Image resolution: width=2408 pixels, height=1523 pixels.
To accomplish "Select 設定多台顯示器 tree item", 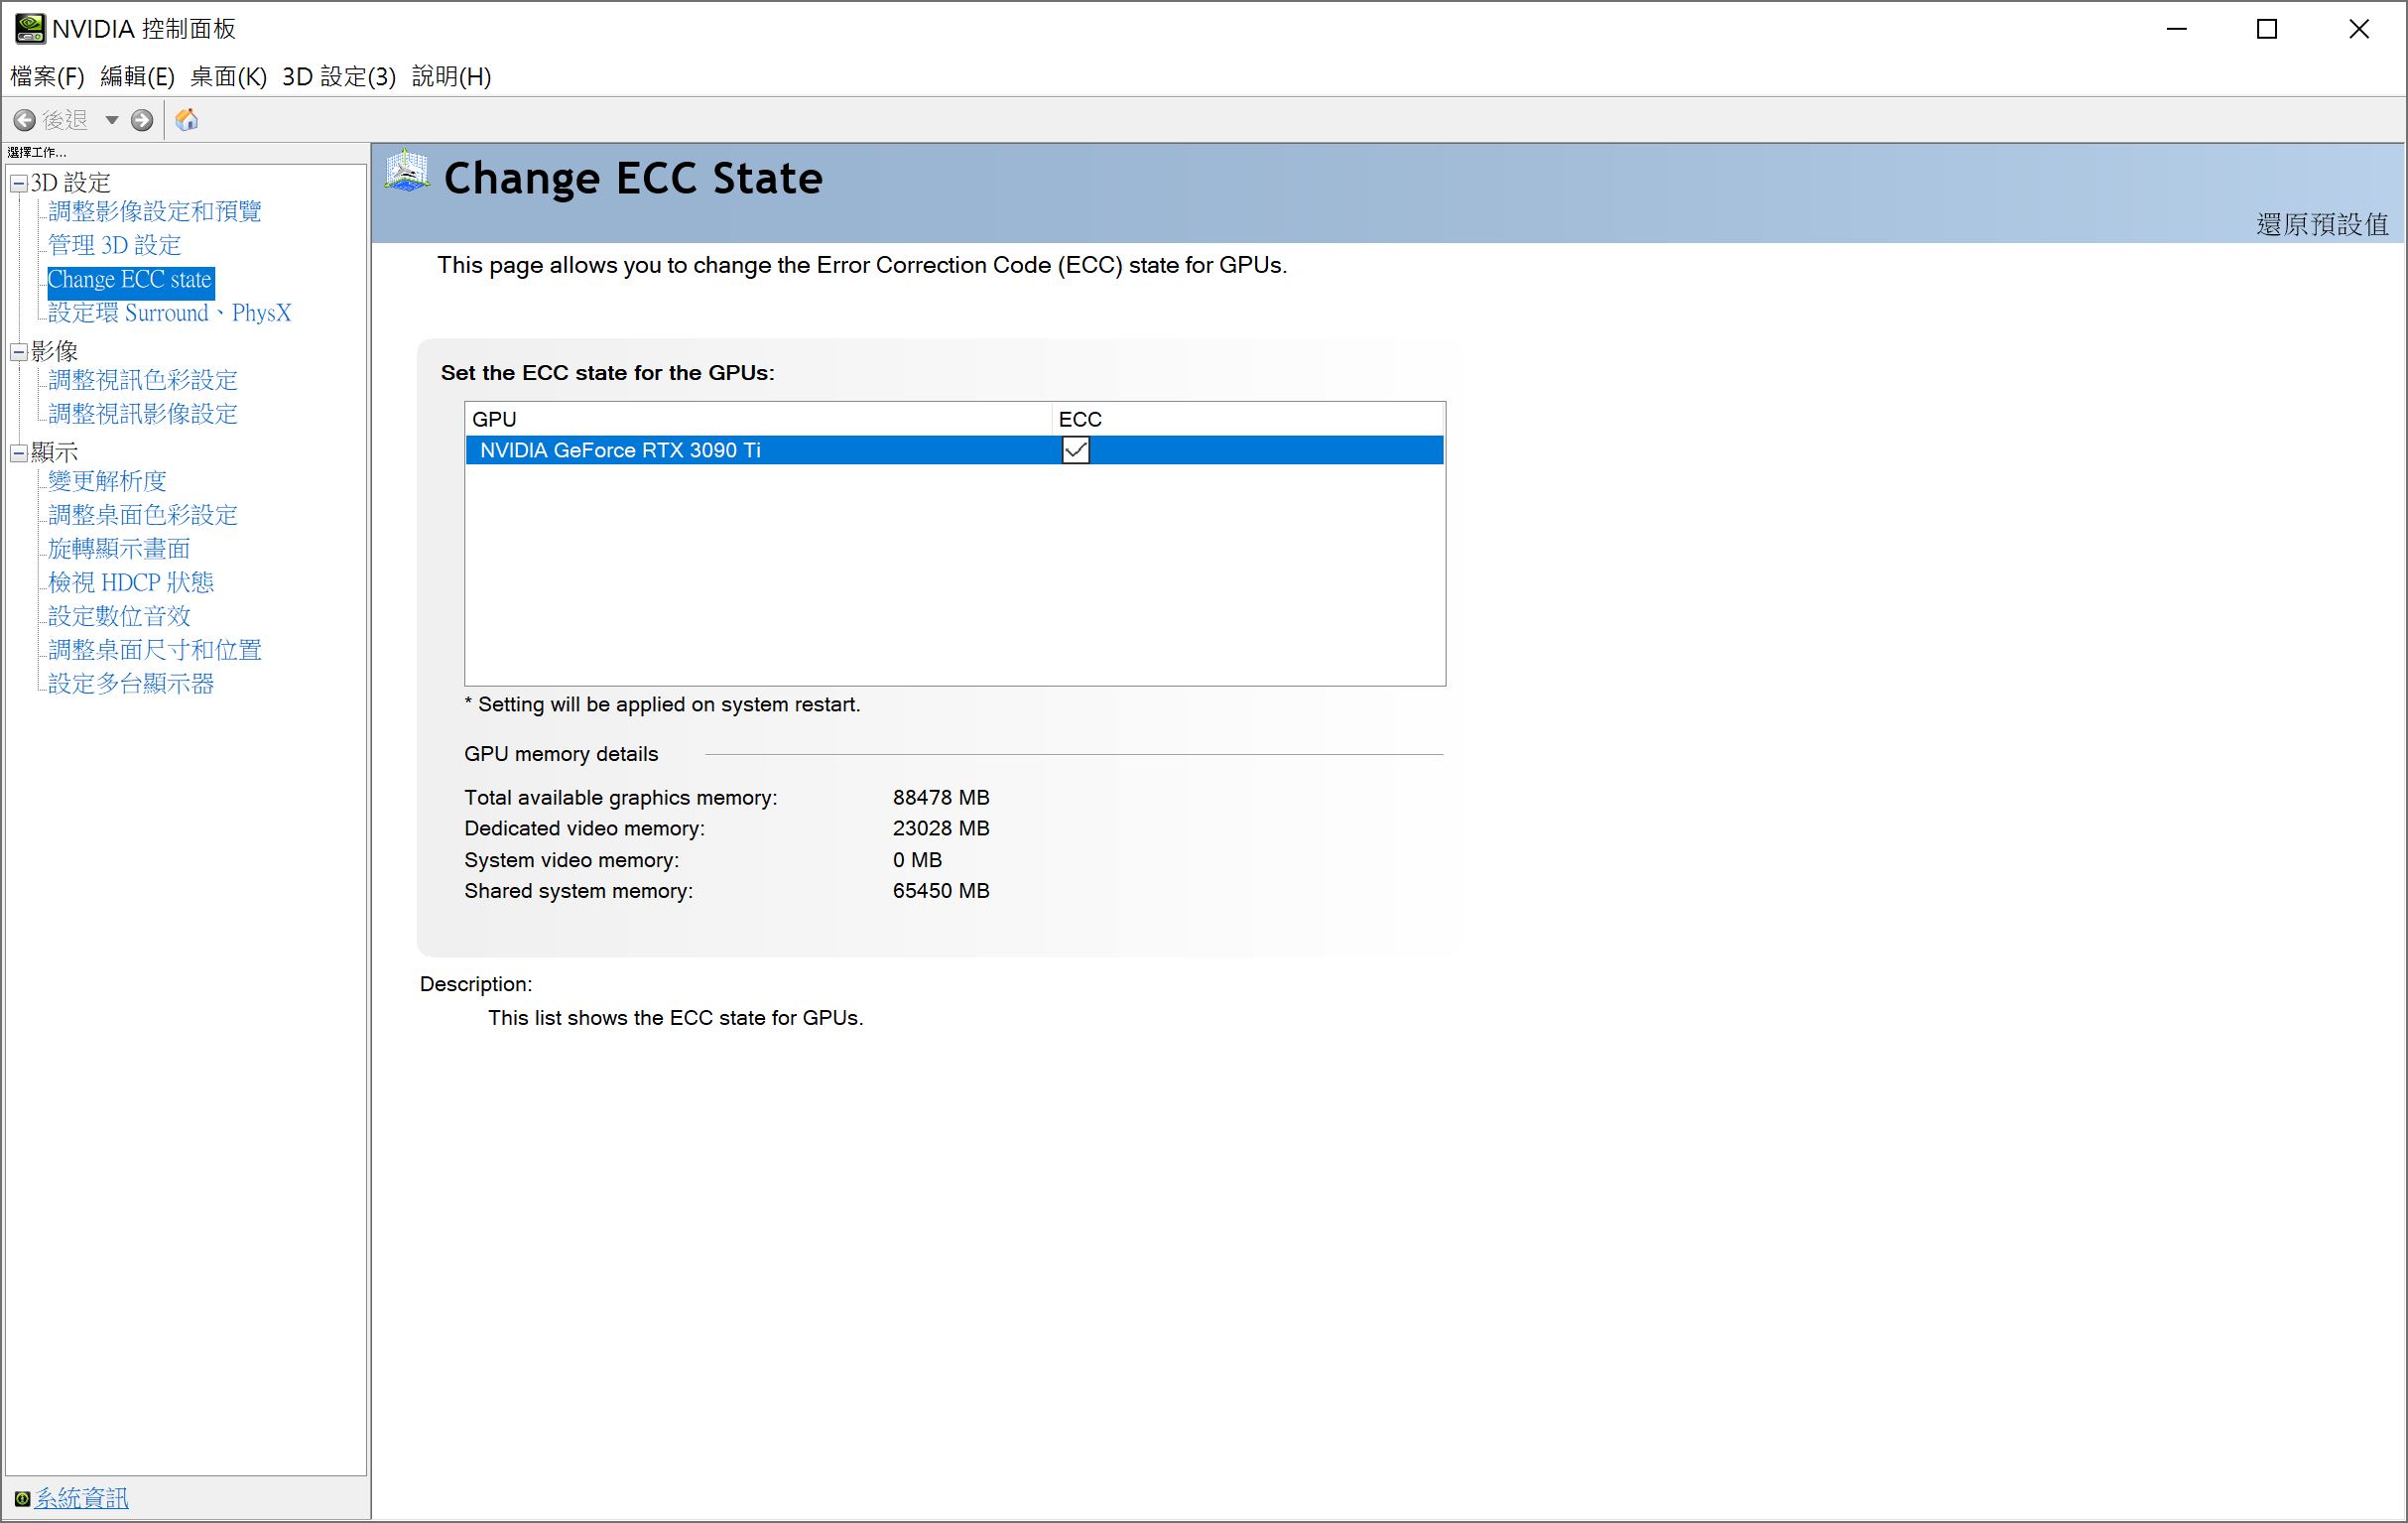I will [131, 684].
